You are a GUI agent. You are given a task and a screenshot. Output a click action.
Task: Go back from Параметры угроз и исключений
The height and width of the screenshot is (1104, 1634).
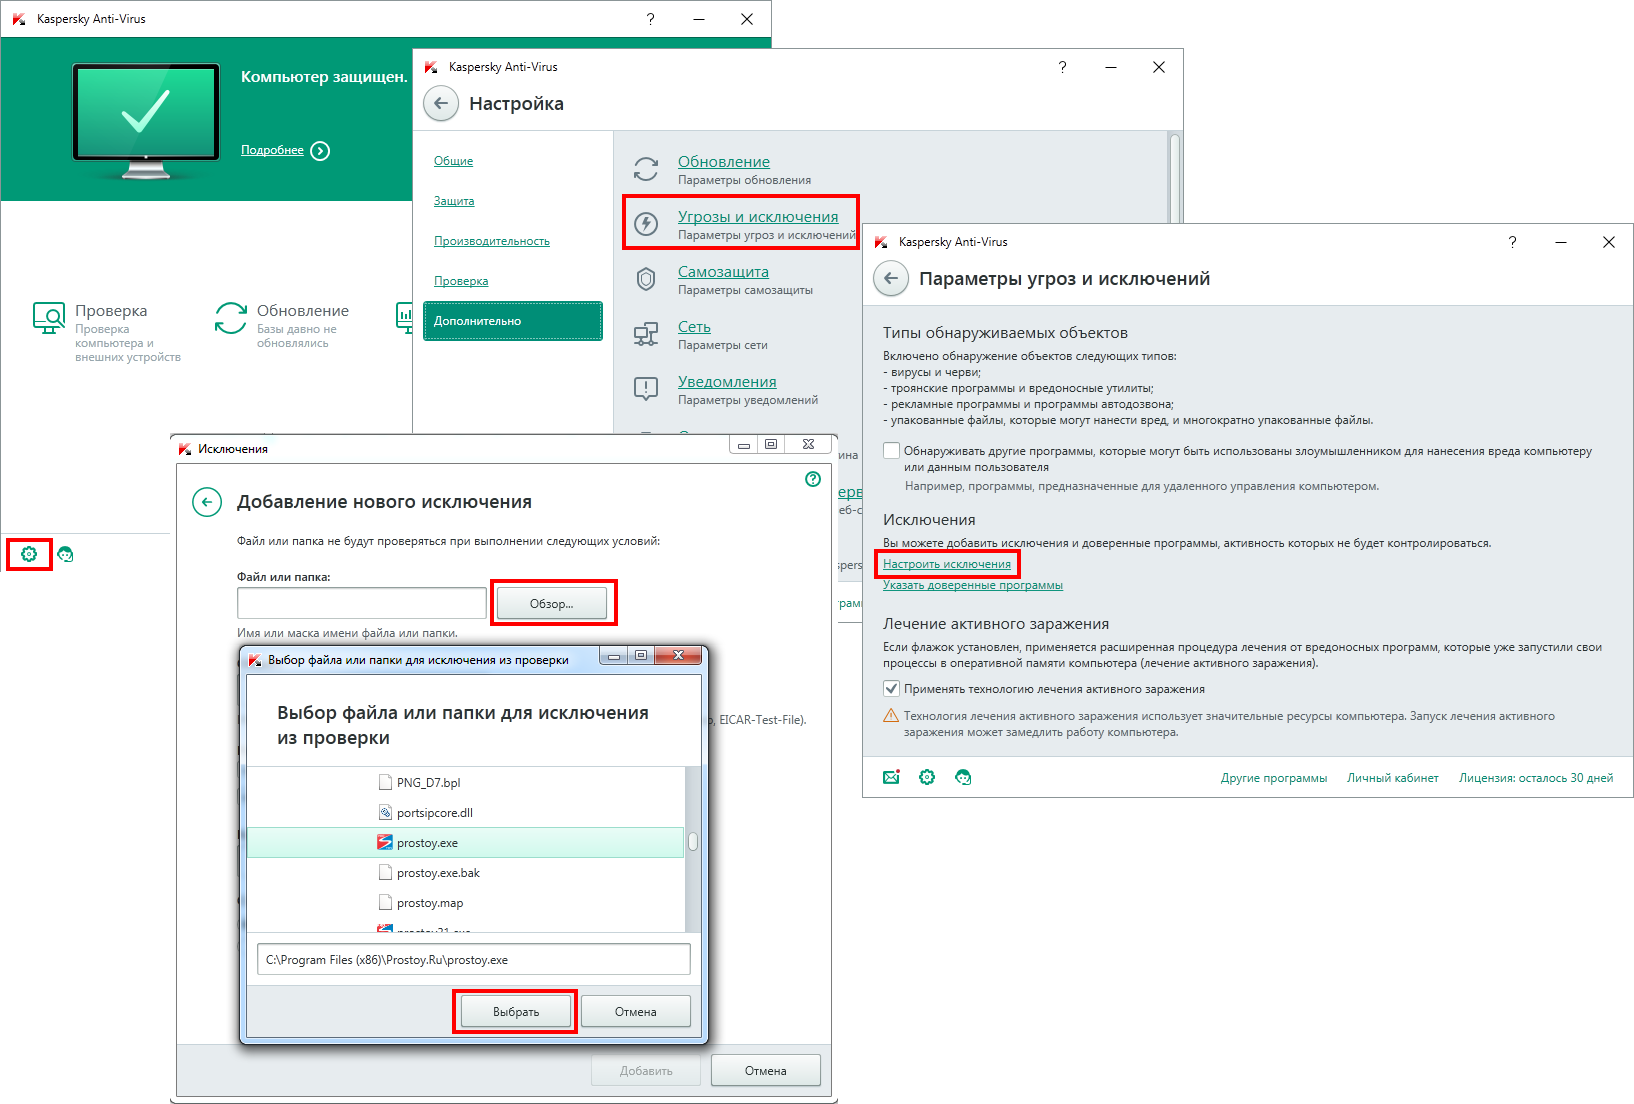[891, 279]
